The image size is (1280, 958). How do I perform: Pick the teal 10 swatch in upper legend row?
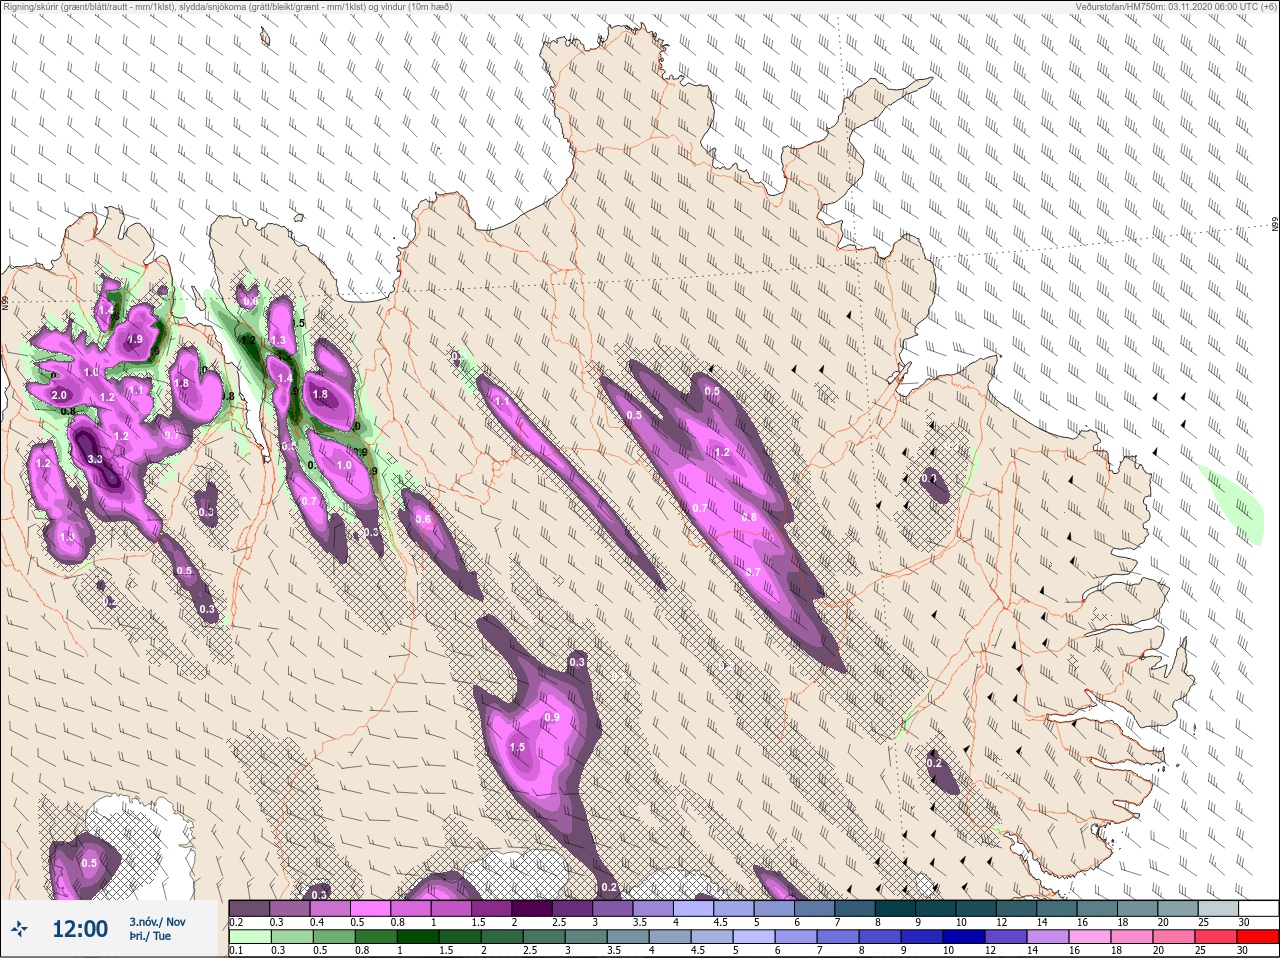point(976,908)
